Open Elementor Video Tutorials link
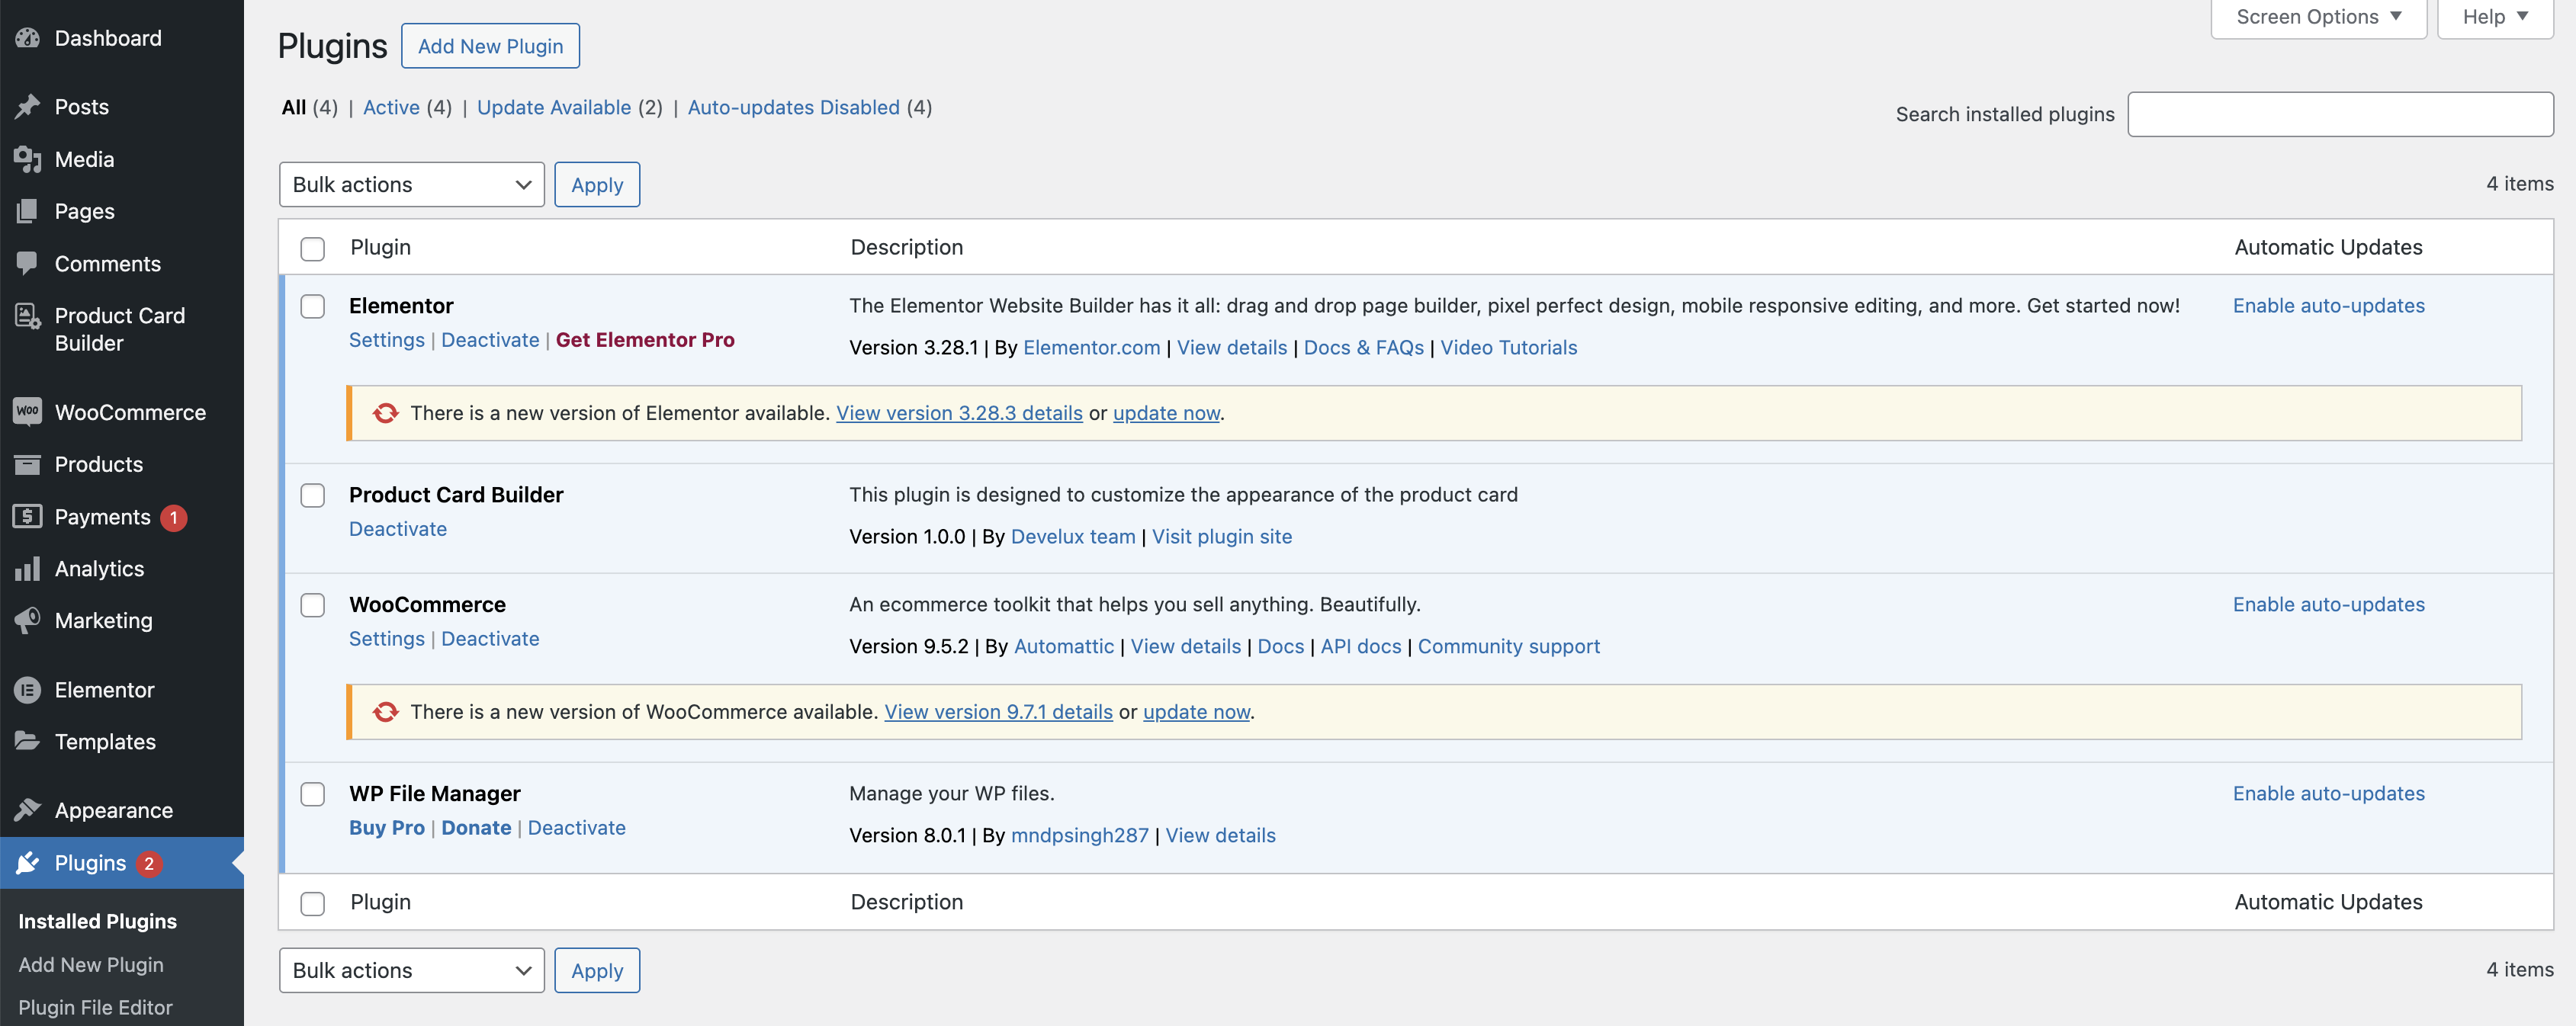The height and width of the screenshot is (1026, 2576). pyautogui.click(x=1509, y=348)
